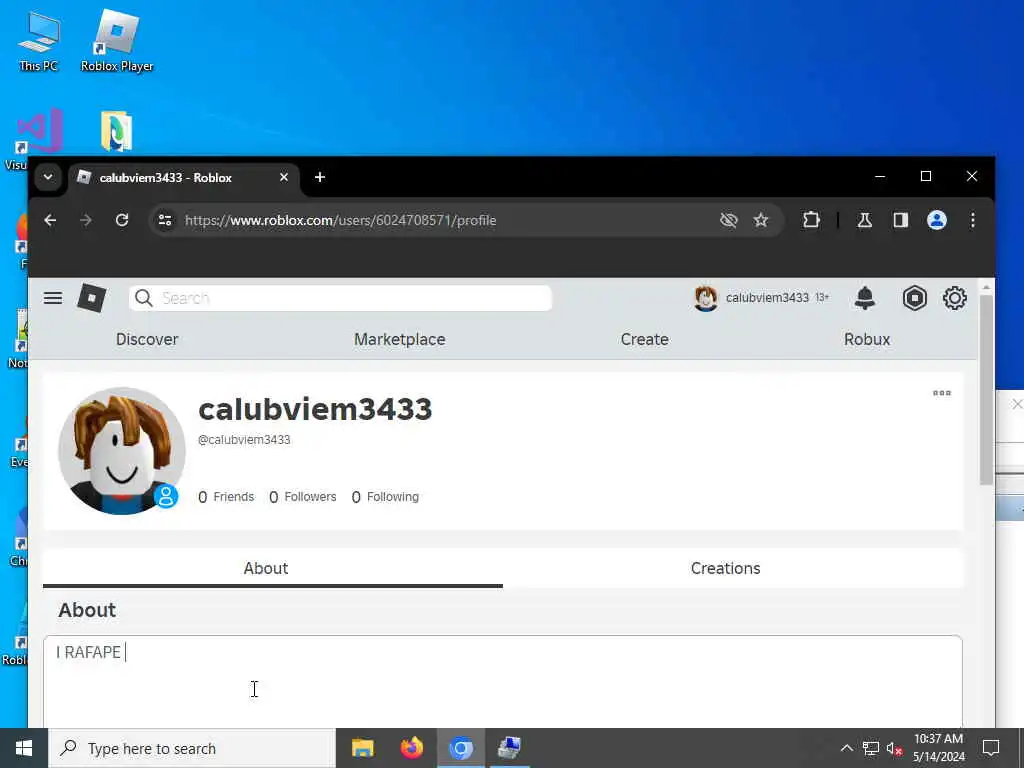
Task: Click the crossed-eye tracking protection icon
Action: (x=728, y=220)
